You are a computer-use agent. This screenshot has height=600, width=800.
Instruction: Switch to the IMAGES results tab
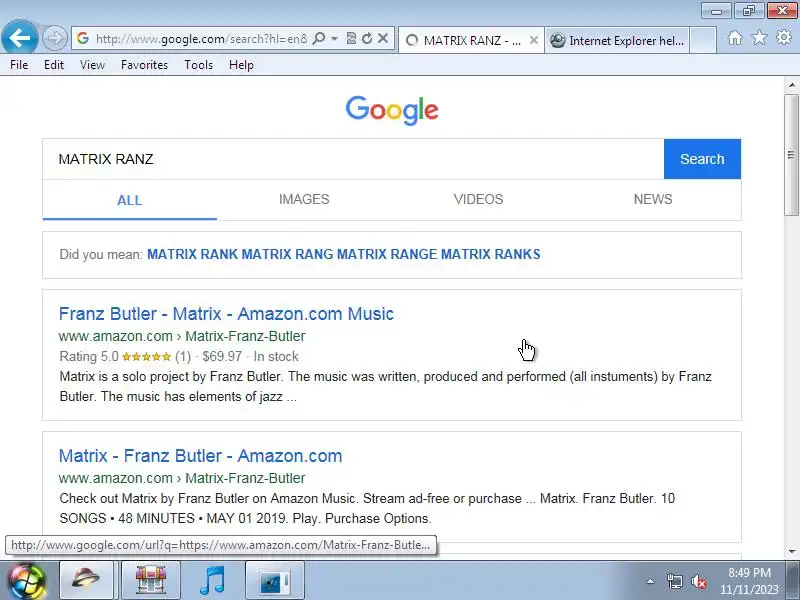click(304, 199)
